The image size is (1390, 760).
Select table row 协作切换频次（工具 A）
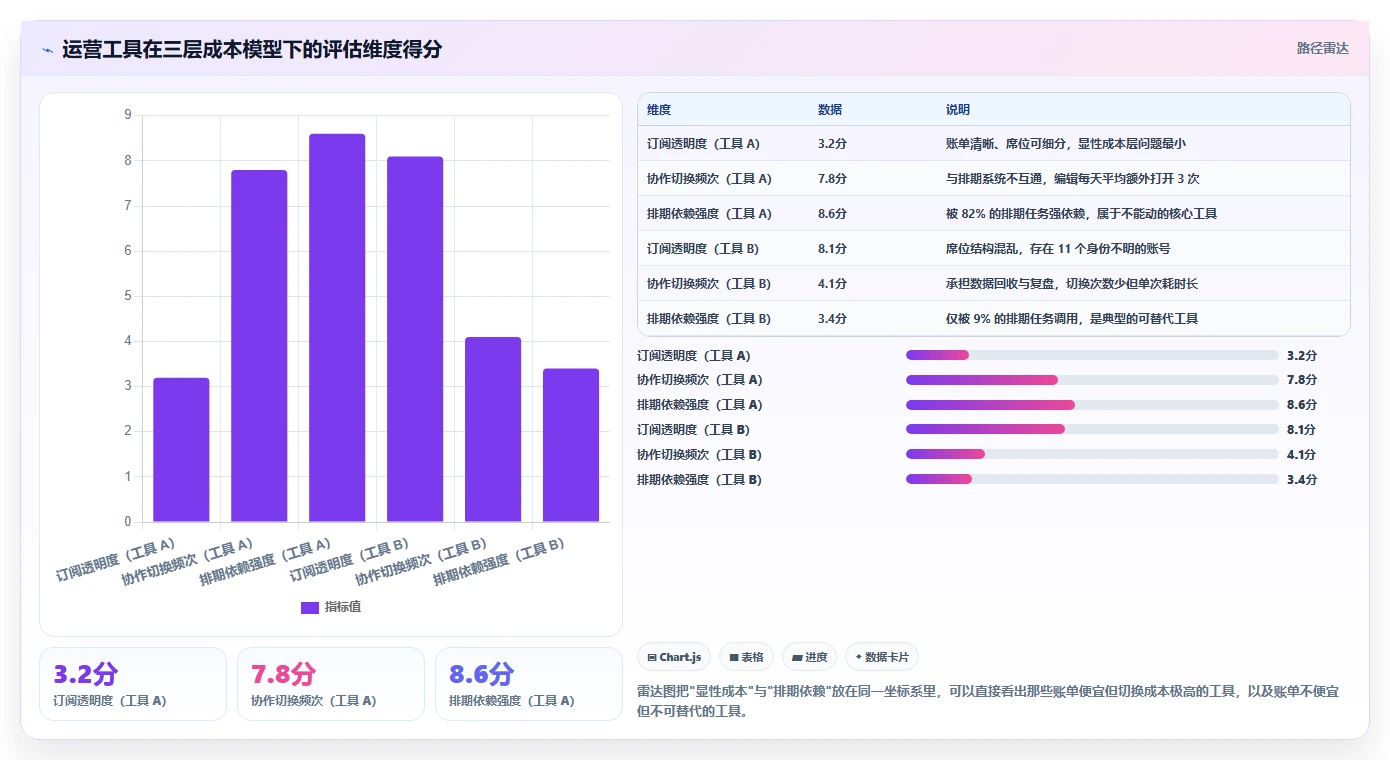click(x=994, y=179)
